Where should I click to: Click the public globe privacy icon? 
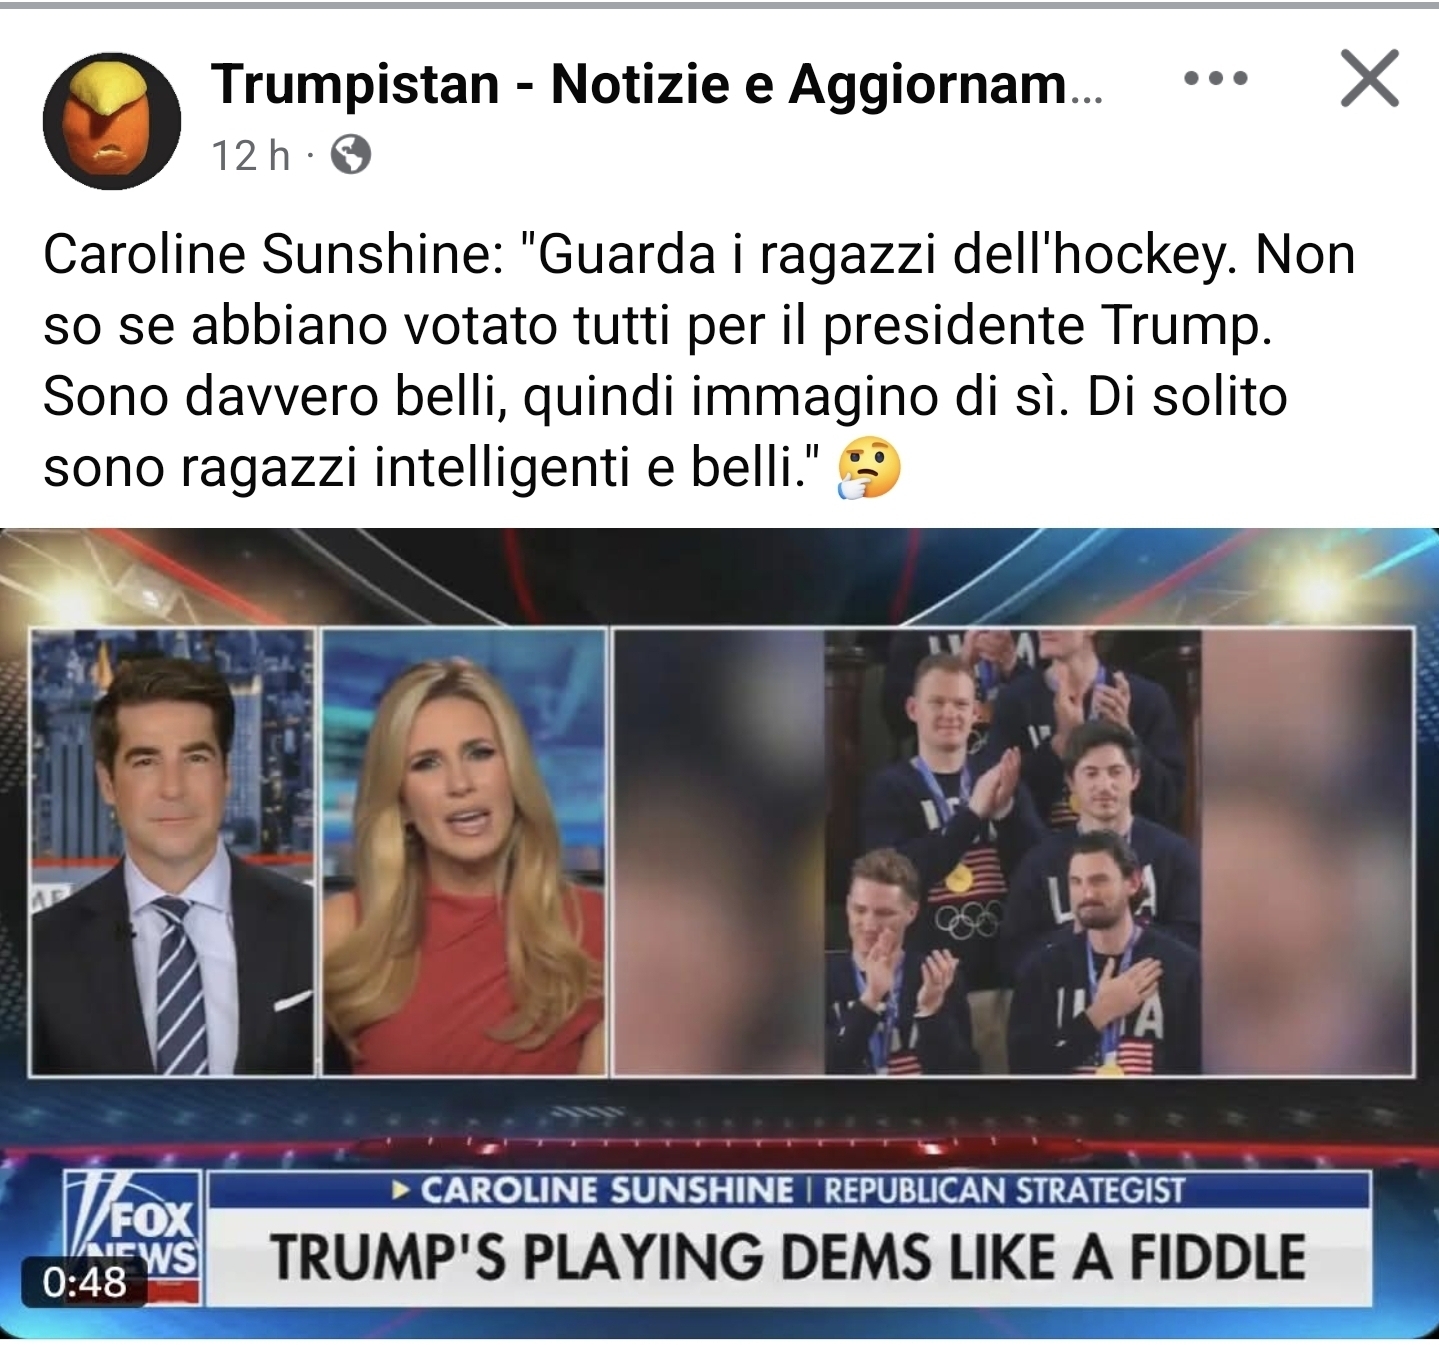(350, 155)
